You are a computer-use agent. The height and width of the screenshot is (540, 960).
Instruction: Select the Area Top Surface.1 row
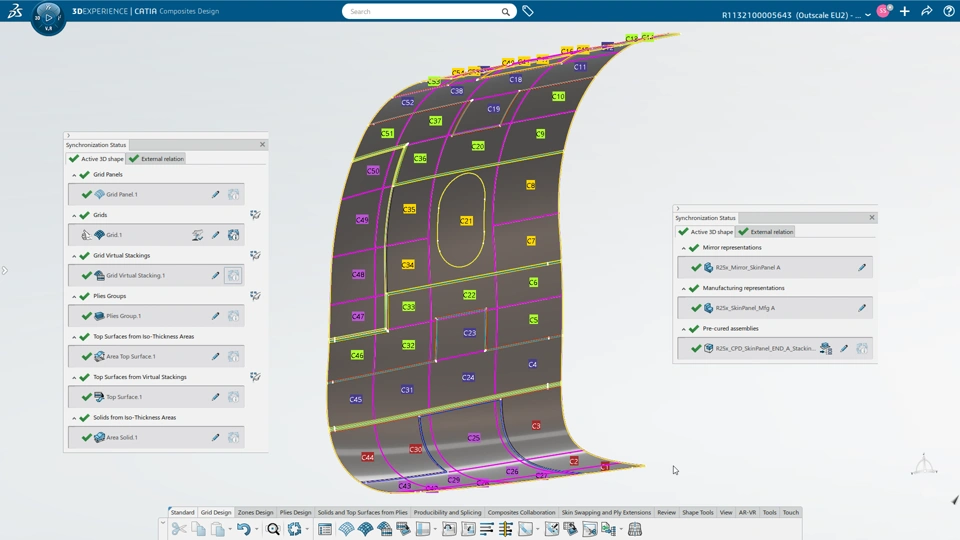click(156, 356)
